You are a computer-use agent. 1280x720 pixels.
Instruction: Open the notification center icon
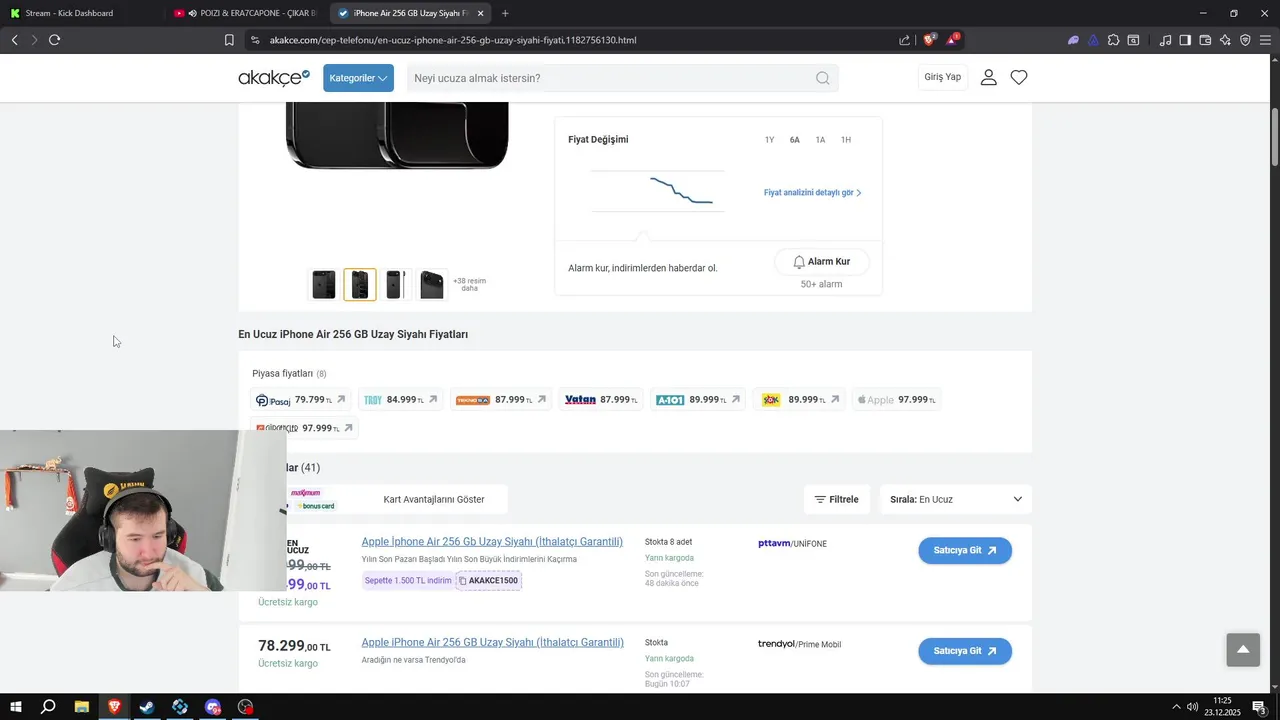1259,707
